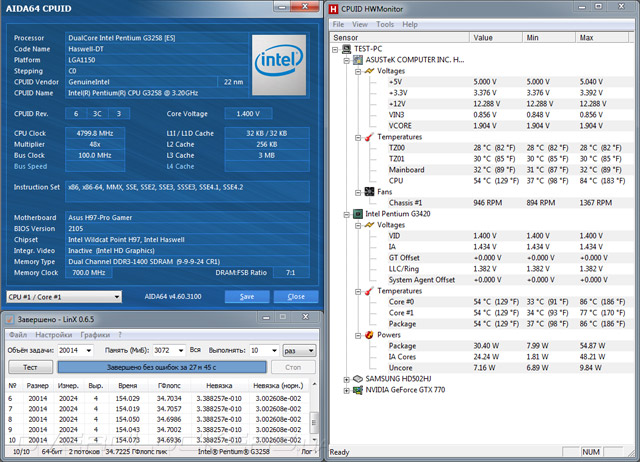Click the Value column header in HWMonitor
The height and width of the screenshot is (462, 640).
coord(496,38)
